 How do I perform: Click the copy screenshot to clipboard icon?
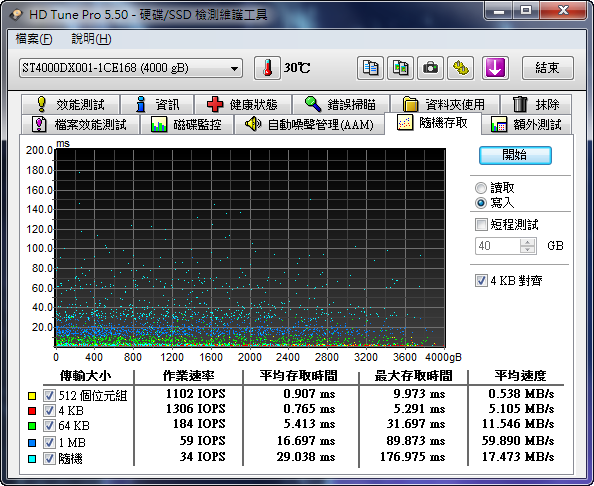pos(400,68)
